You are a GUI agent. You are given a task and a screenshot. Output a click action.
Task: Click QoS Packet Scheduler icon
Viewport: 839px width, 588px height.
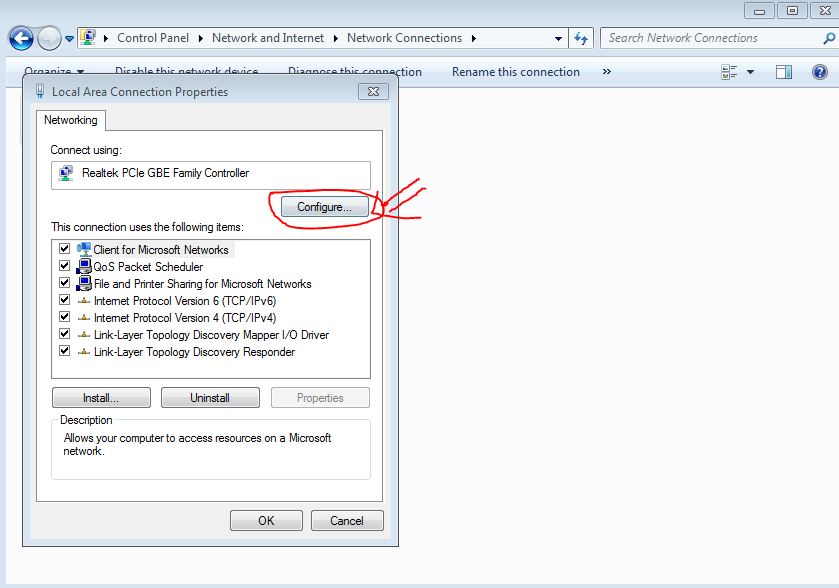point(83,266)
